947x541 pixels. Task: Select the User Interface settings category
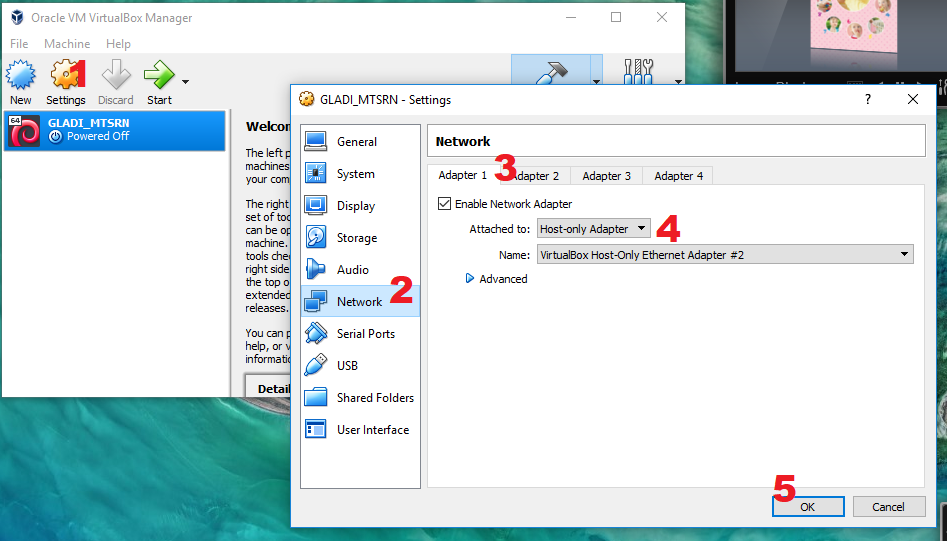[x=360, y=430]
